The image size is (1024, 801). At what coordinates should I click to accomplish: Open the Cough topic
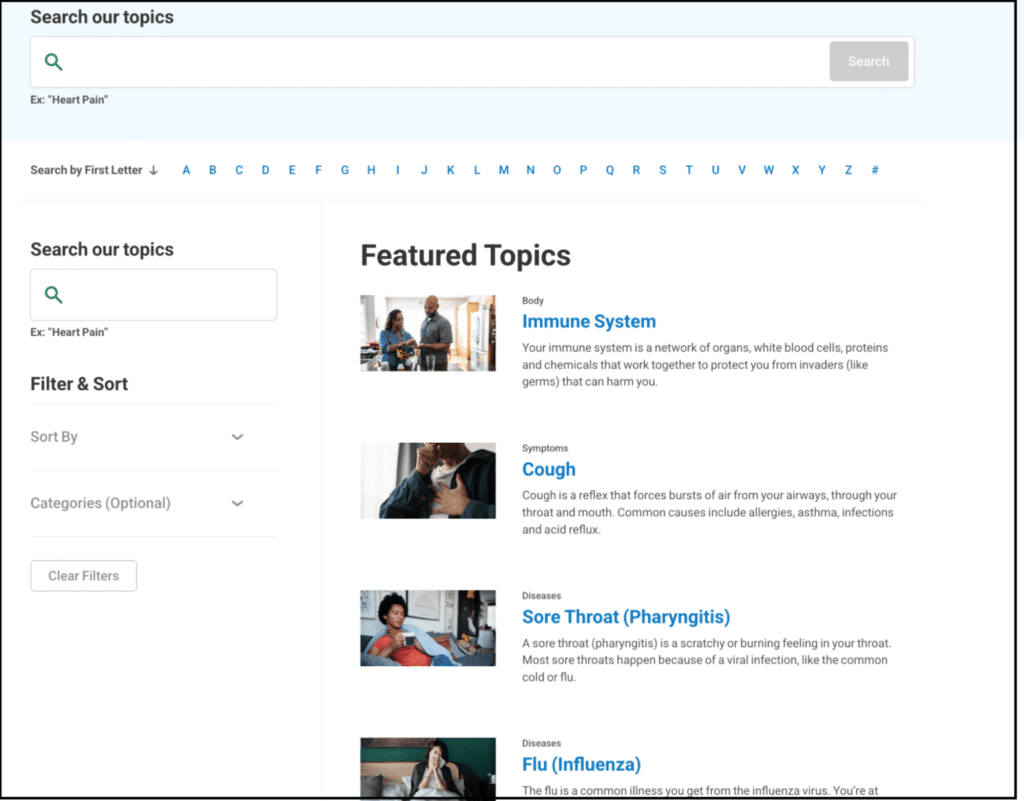click(x=548, y=469)
